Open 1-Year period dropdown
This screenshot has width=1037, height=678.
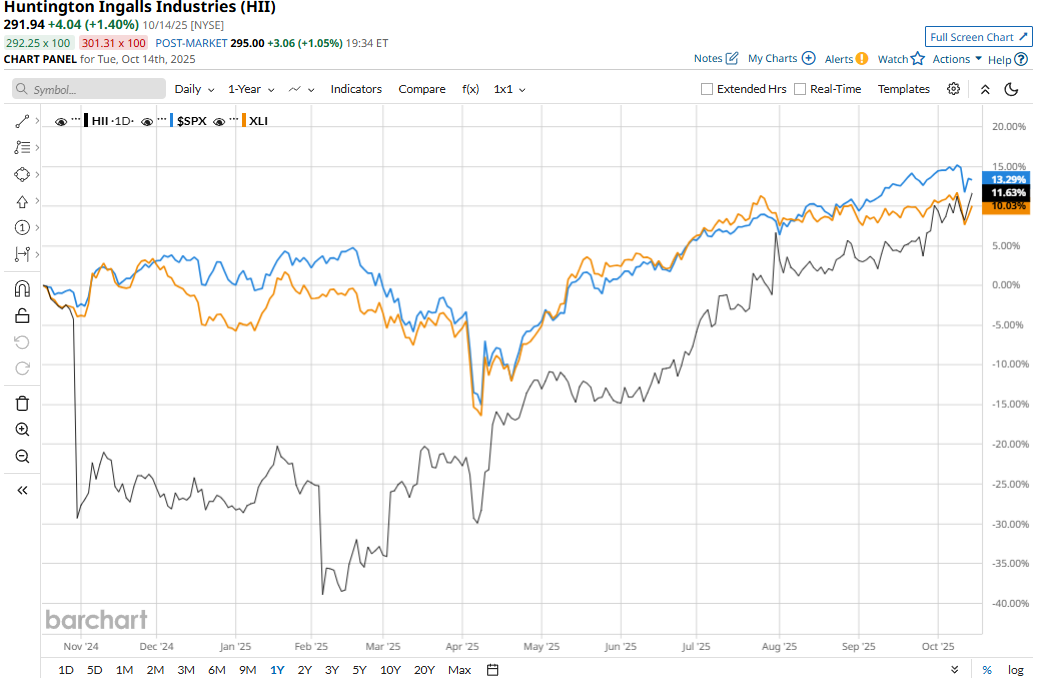tap(251, 89)
